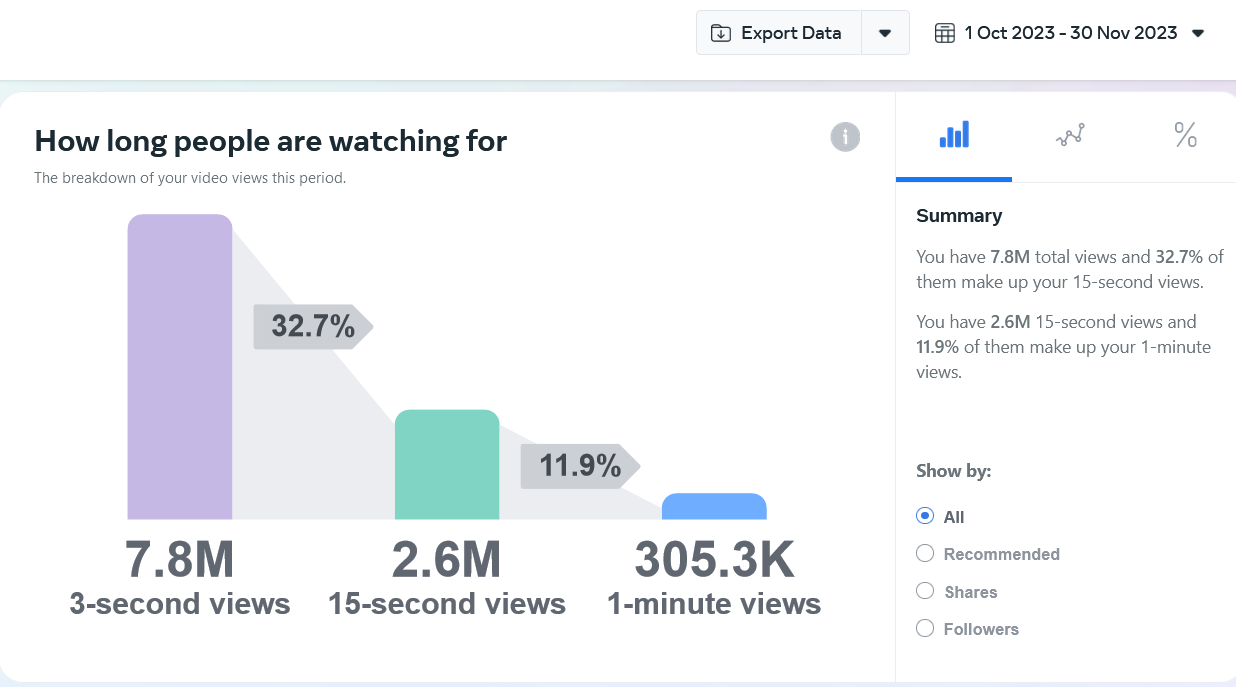1236x687 pixels.
Task: Click the calendar icon by the date range
Action: click(944, 33)
